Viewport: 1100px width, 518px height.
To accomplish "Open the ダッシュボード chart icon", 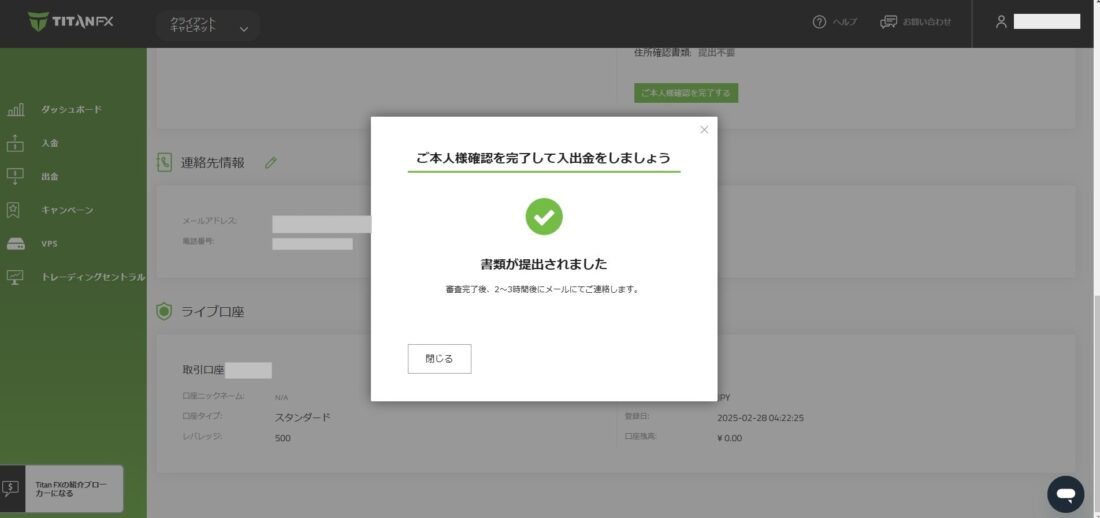I will click(x=16, y=110).
